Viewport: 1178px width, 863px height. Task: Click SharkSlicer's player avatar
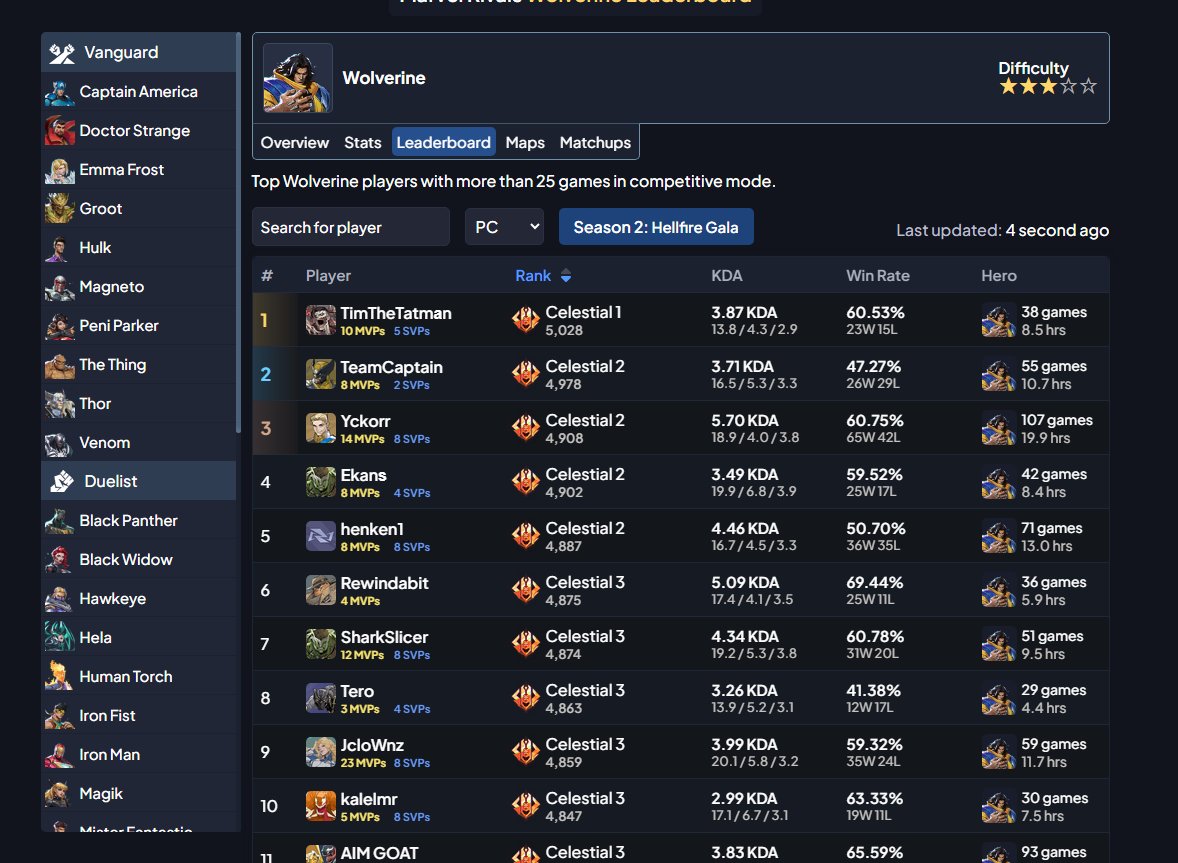321,644
